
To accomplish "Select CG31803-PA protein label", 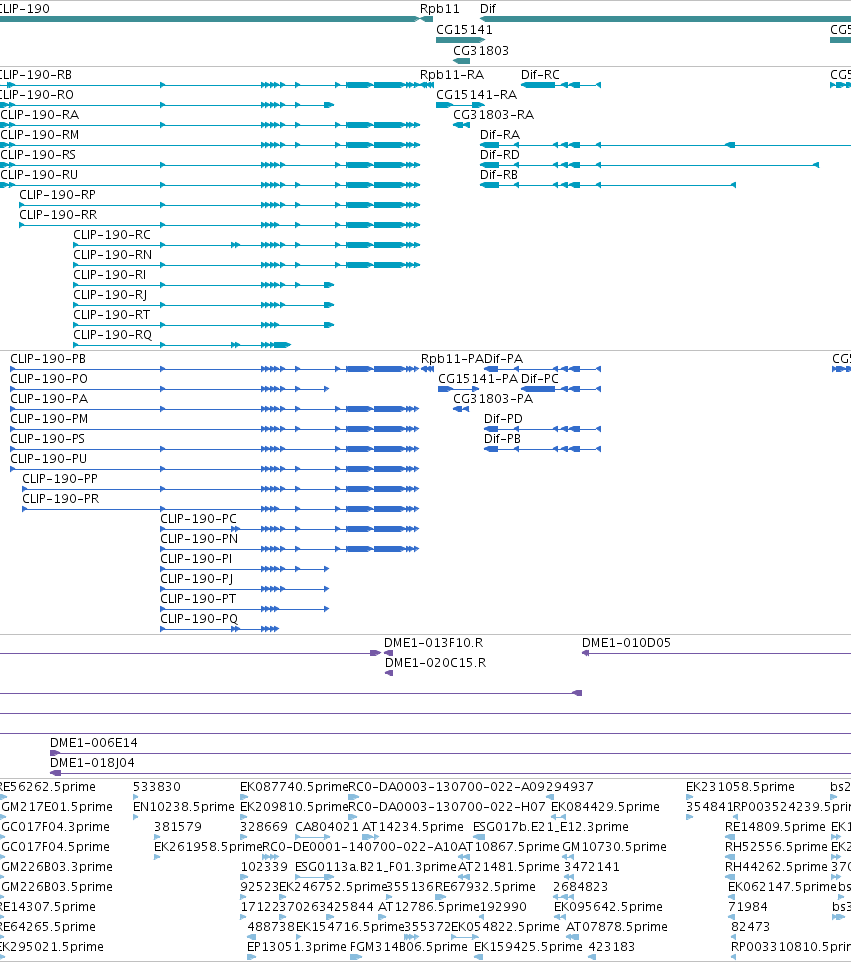I will pyautogui.click(x=493, y=399).
